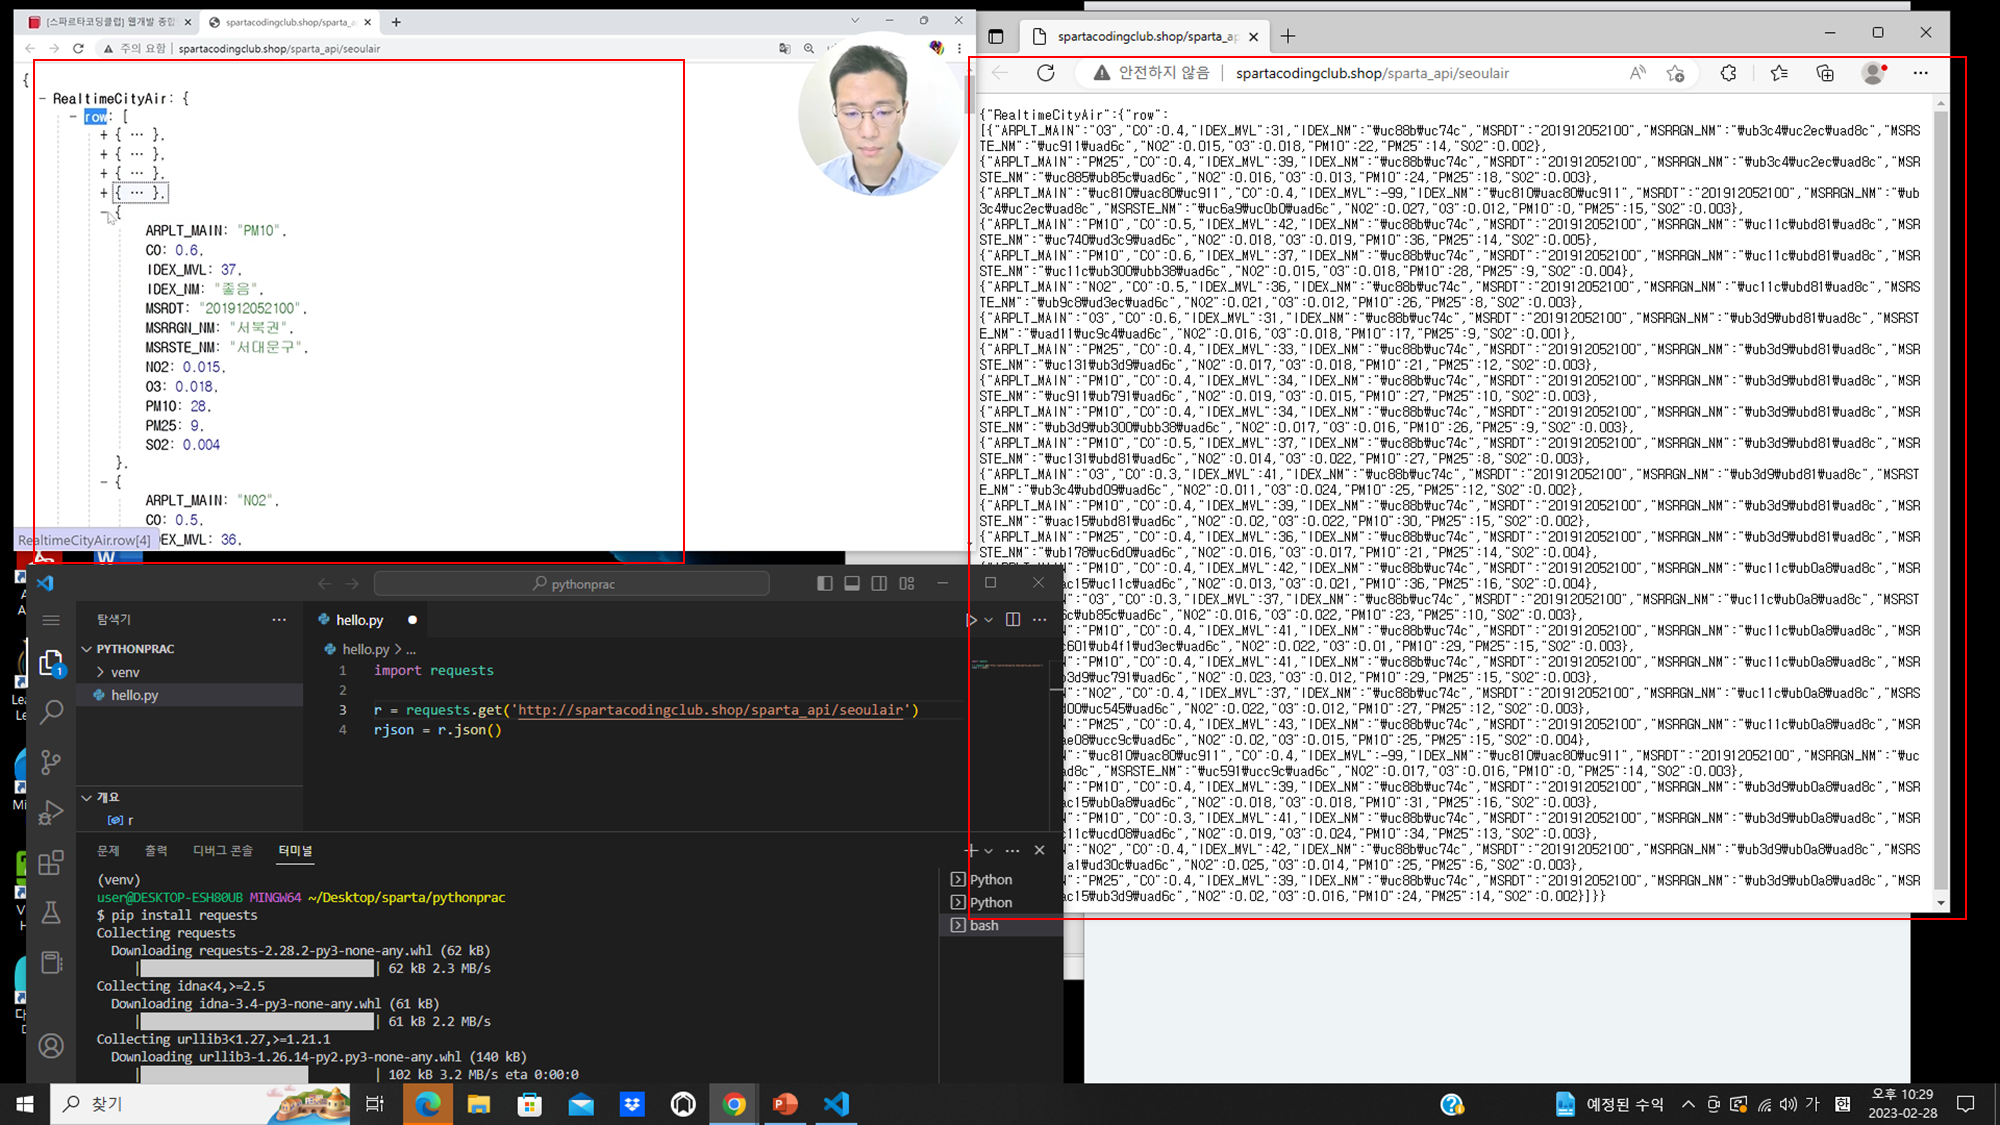
Task: Open a new tab in Chrome
Action: [396, 22]
